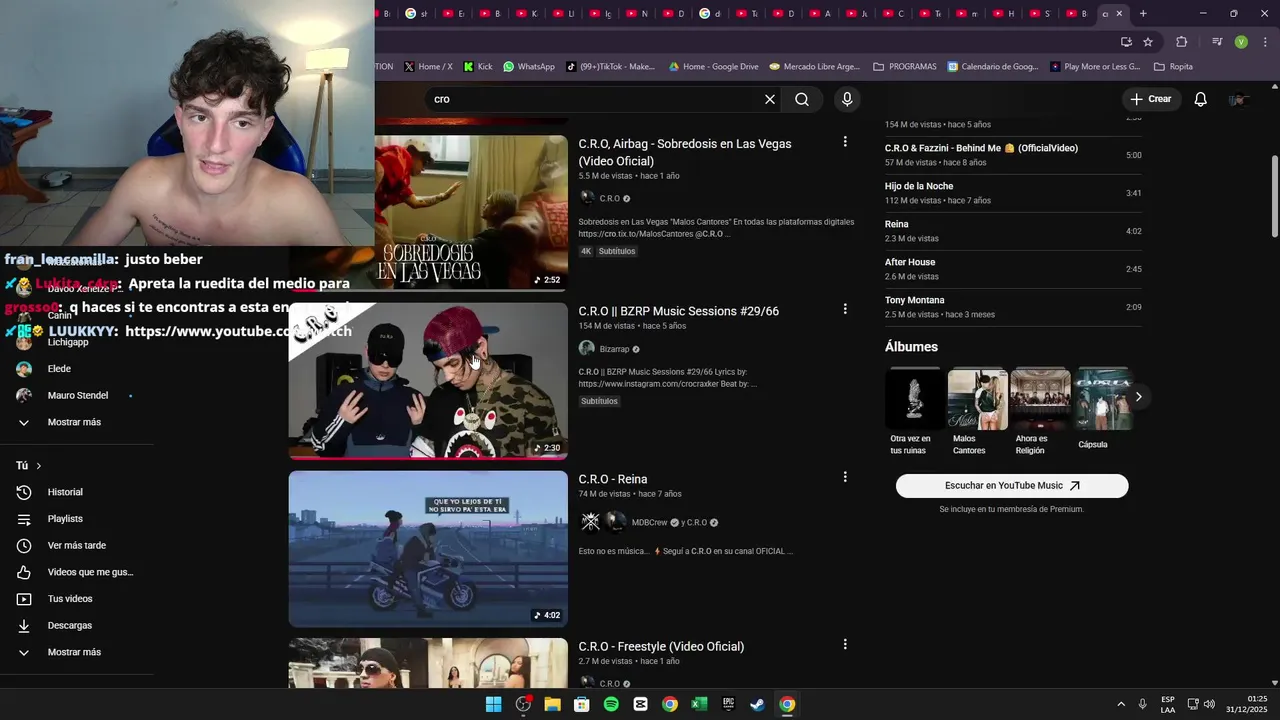Open the Crear menu button

coord(1151,99)
